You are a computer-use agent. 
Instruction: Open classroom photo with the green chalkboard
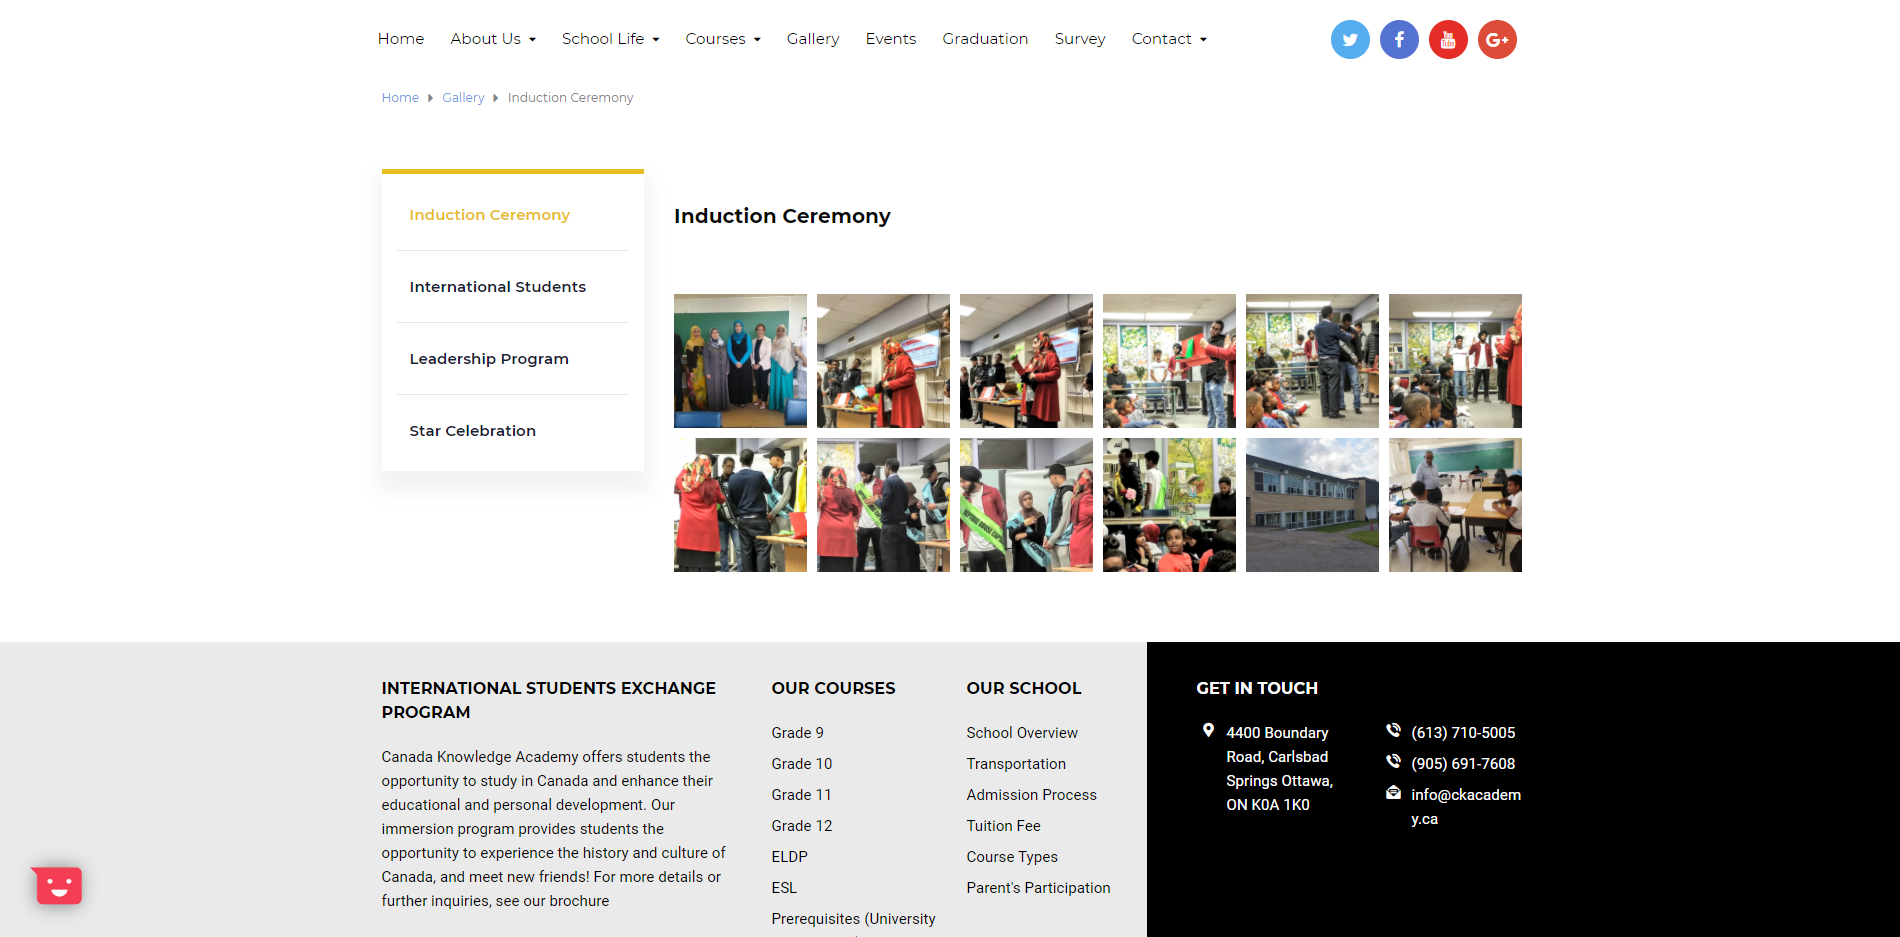click(x=1455, y=505)
